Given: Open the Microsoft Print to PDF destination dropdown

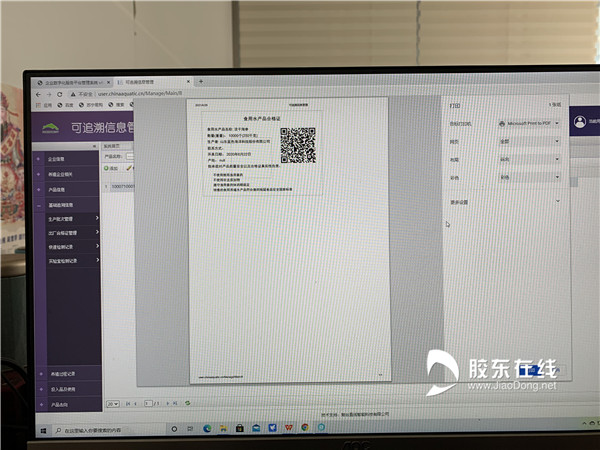Looking at the screenshot, I should click(529, 124).
